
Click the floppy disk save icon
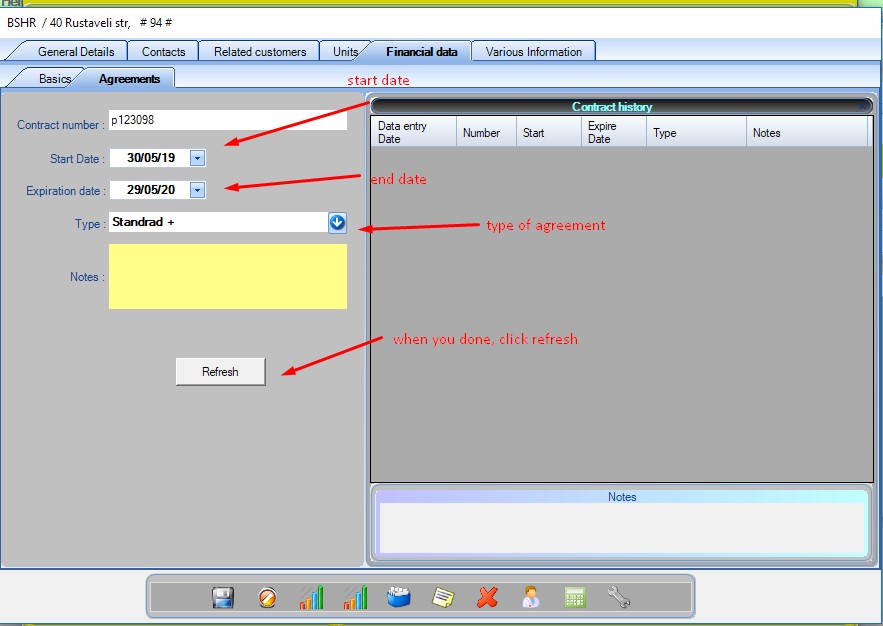coord(223,598)
